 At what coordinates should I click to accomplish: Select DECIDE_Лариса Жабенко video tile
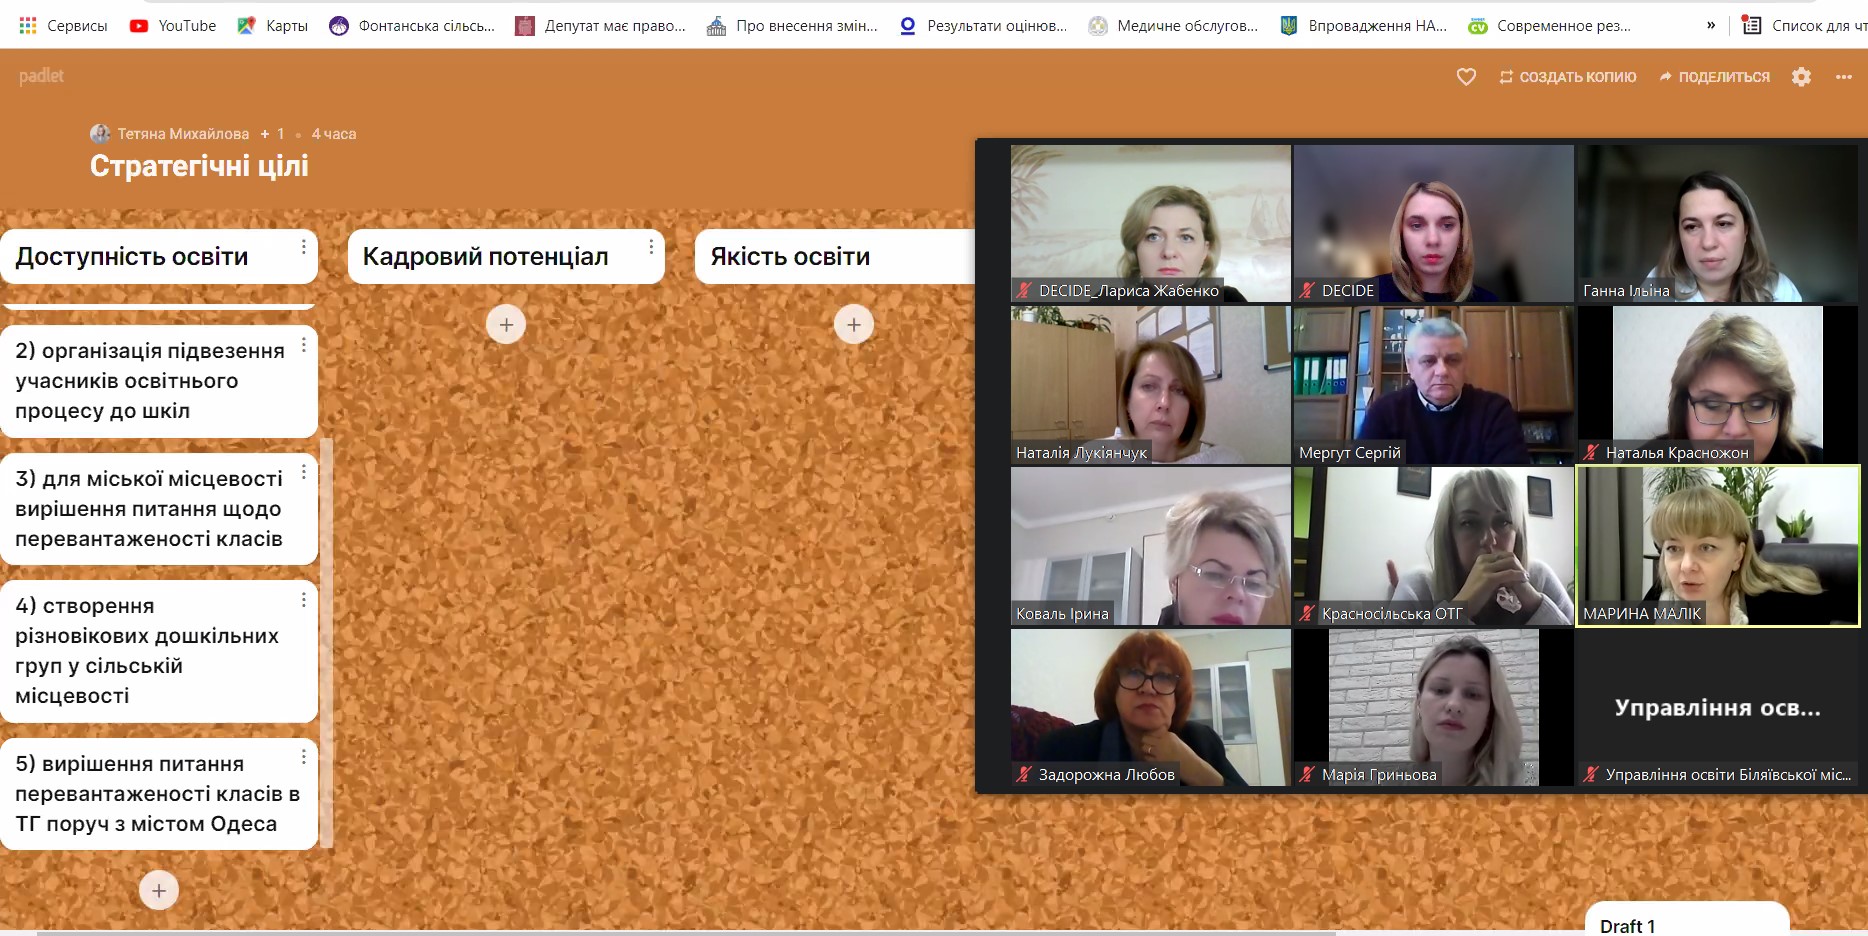point(1151,223)
